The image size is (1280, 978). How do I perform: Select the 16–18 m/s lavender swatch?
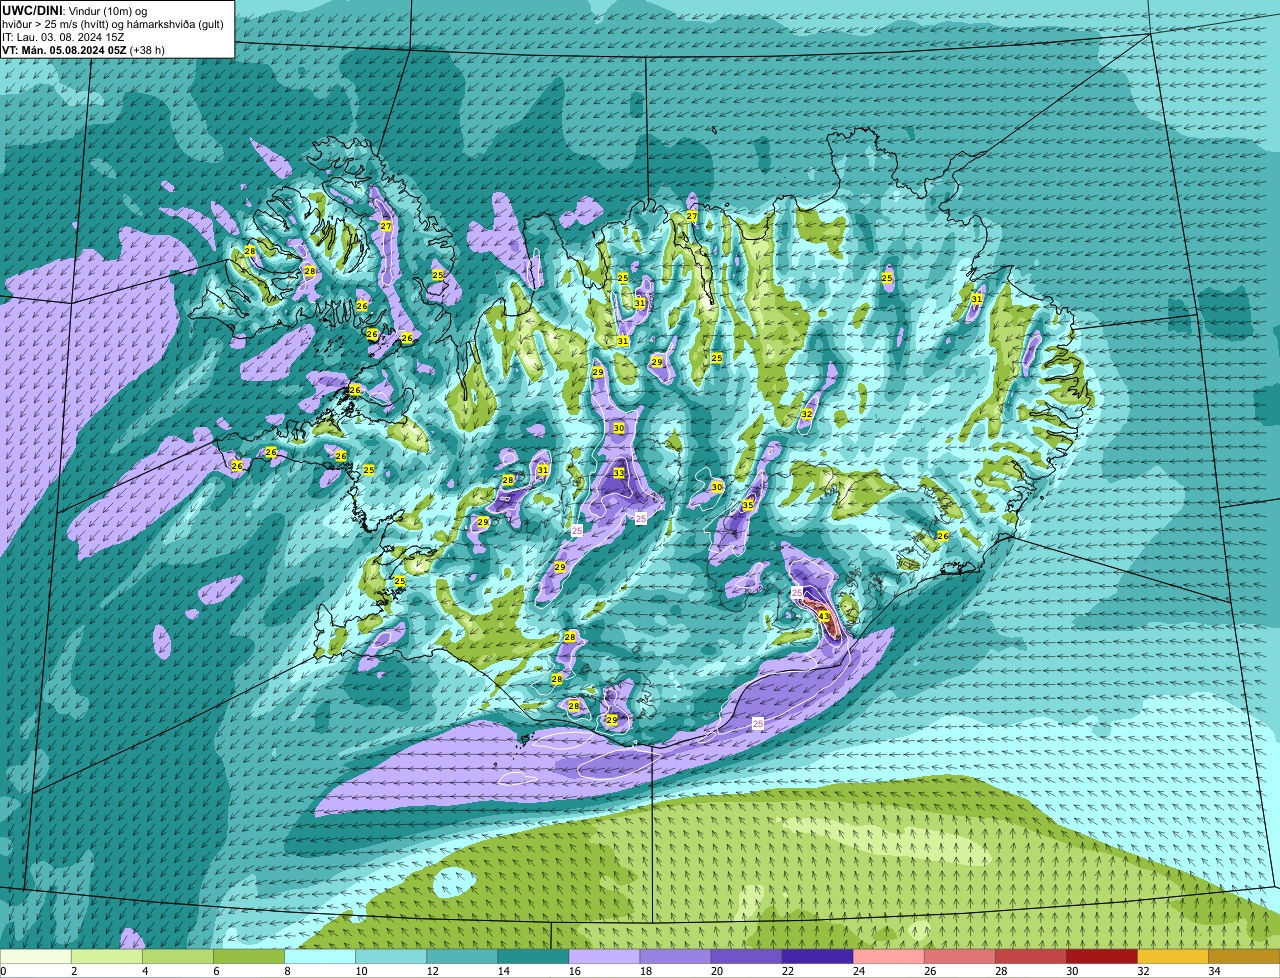603,956
